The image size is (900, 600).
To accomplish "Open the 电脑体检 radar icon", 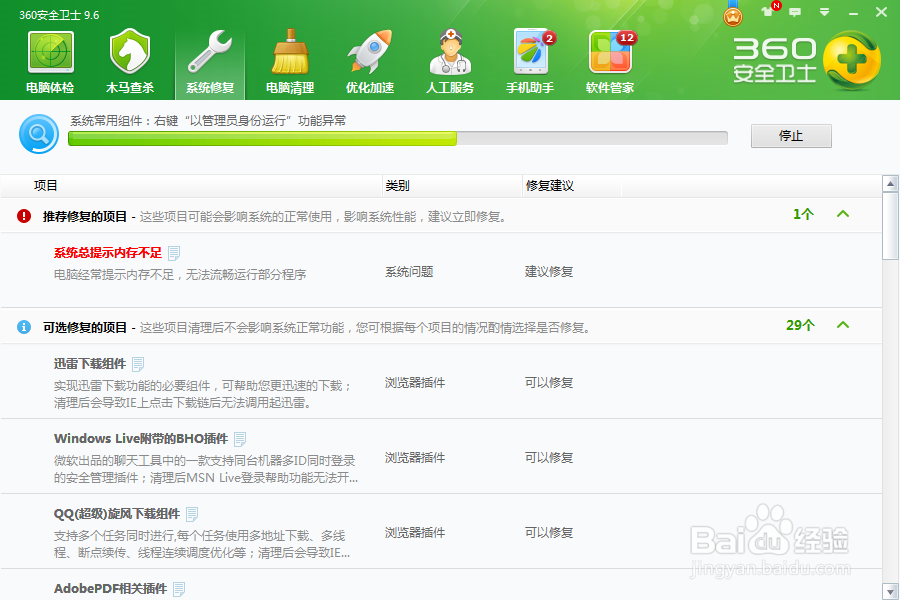I will (x=51, y=61).
